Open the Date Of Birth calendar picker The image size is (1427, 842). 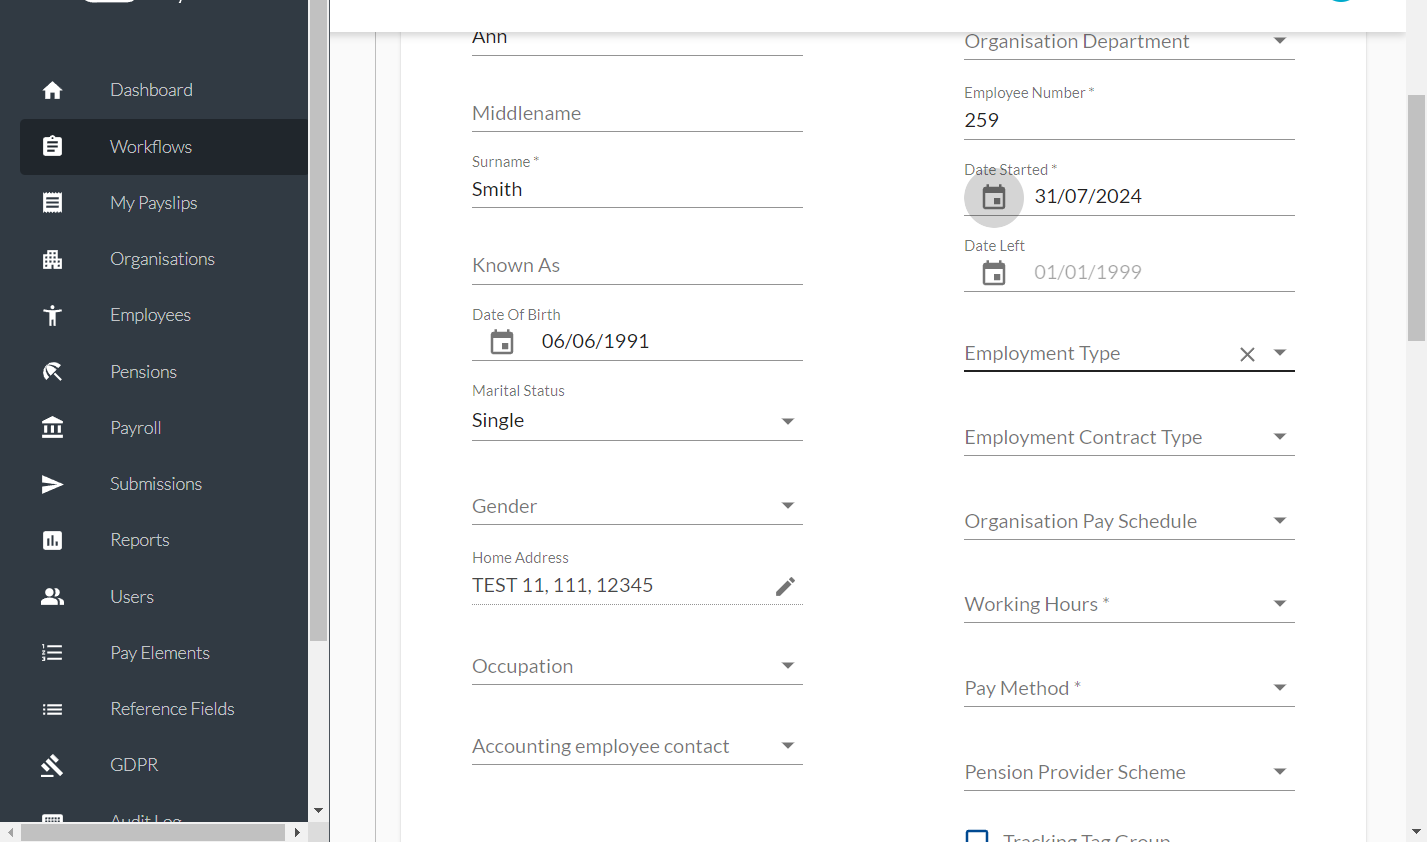pos(502,342)
